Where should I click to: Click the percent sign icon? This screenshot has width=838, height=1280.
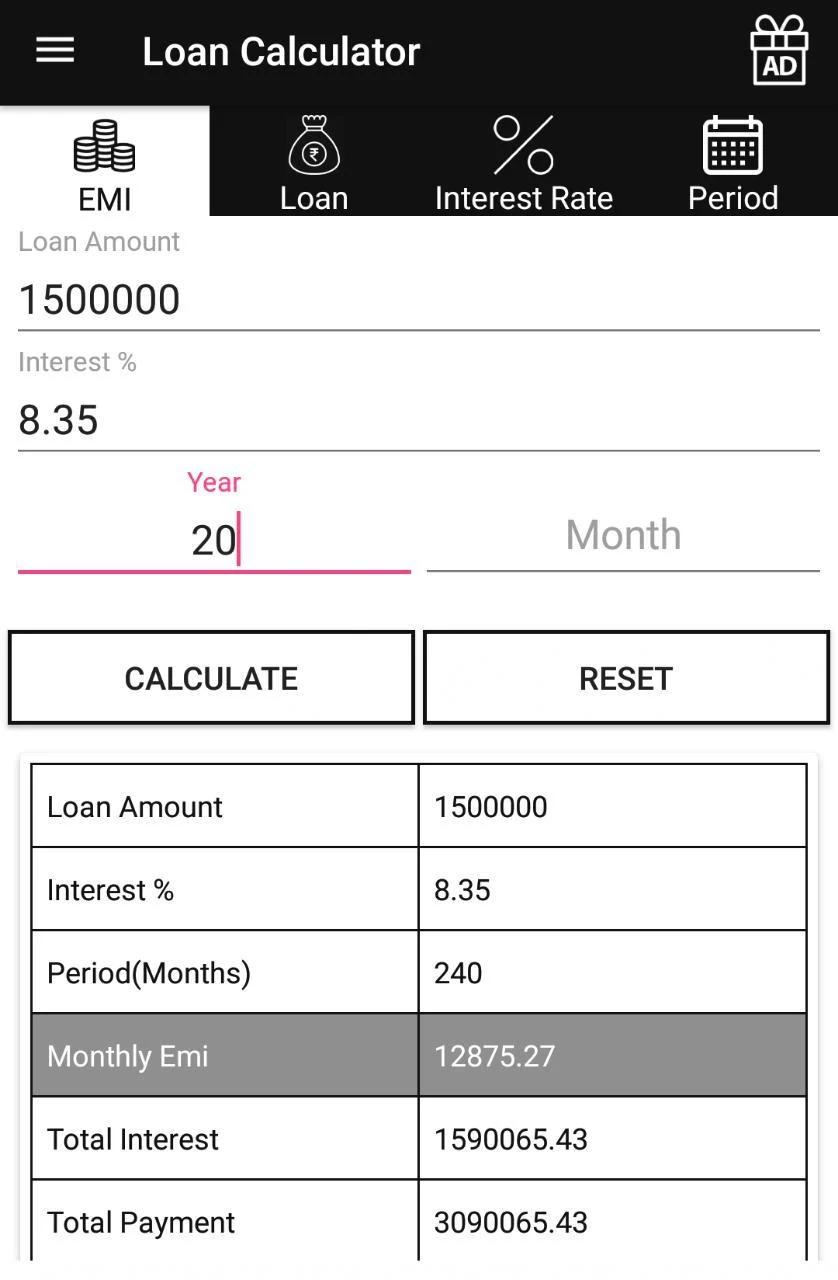coord(523,145)
